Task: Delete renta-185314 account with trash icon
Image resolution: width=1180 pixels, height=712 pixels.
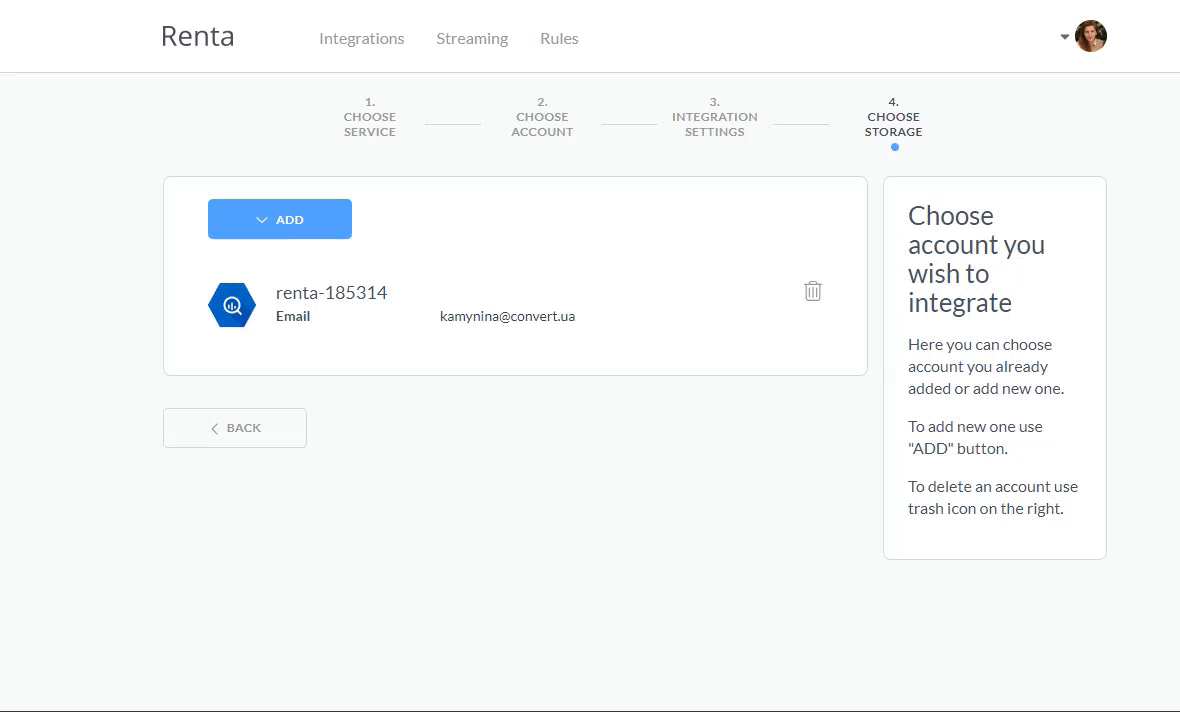Action: click(812, 291)
